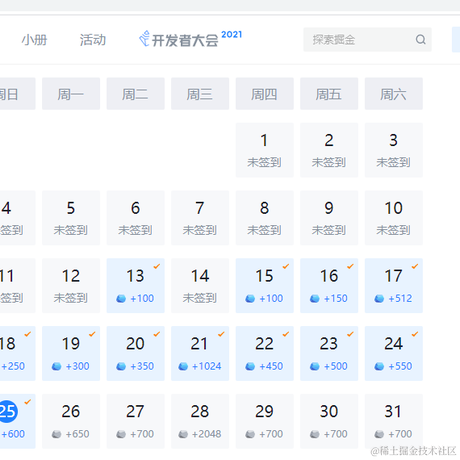
Task: Click the gray ore icon on day 26
Action: [57, 434]
